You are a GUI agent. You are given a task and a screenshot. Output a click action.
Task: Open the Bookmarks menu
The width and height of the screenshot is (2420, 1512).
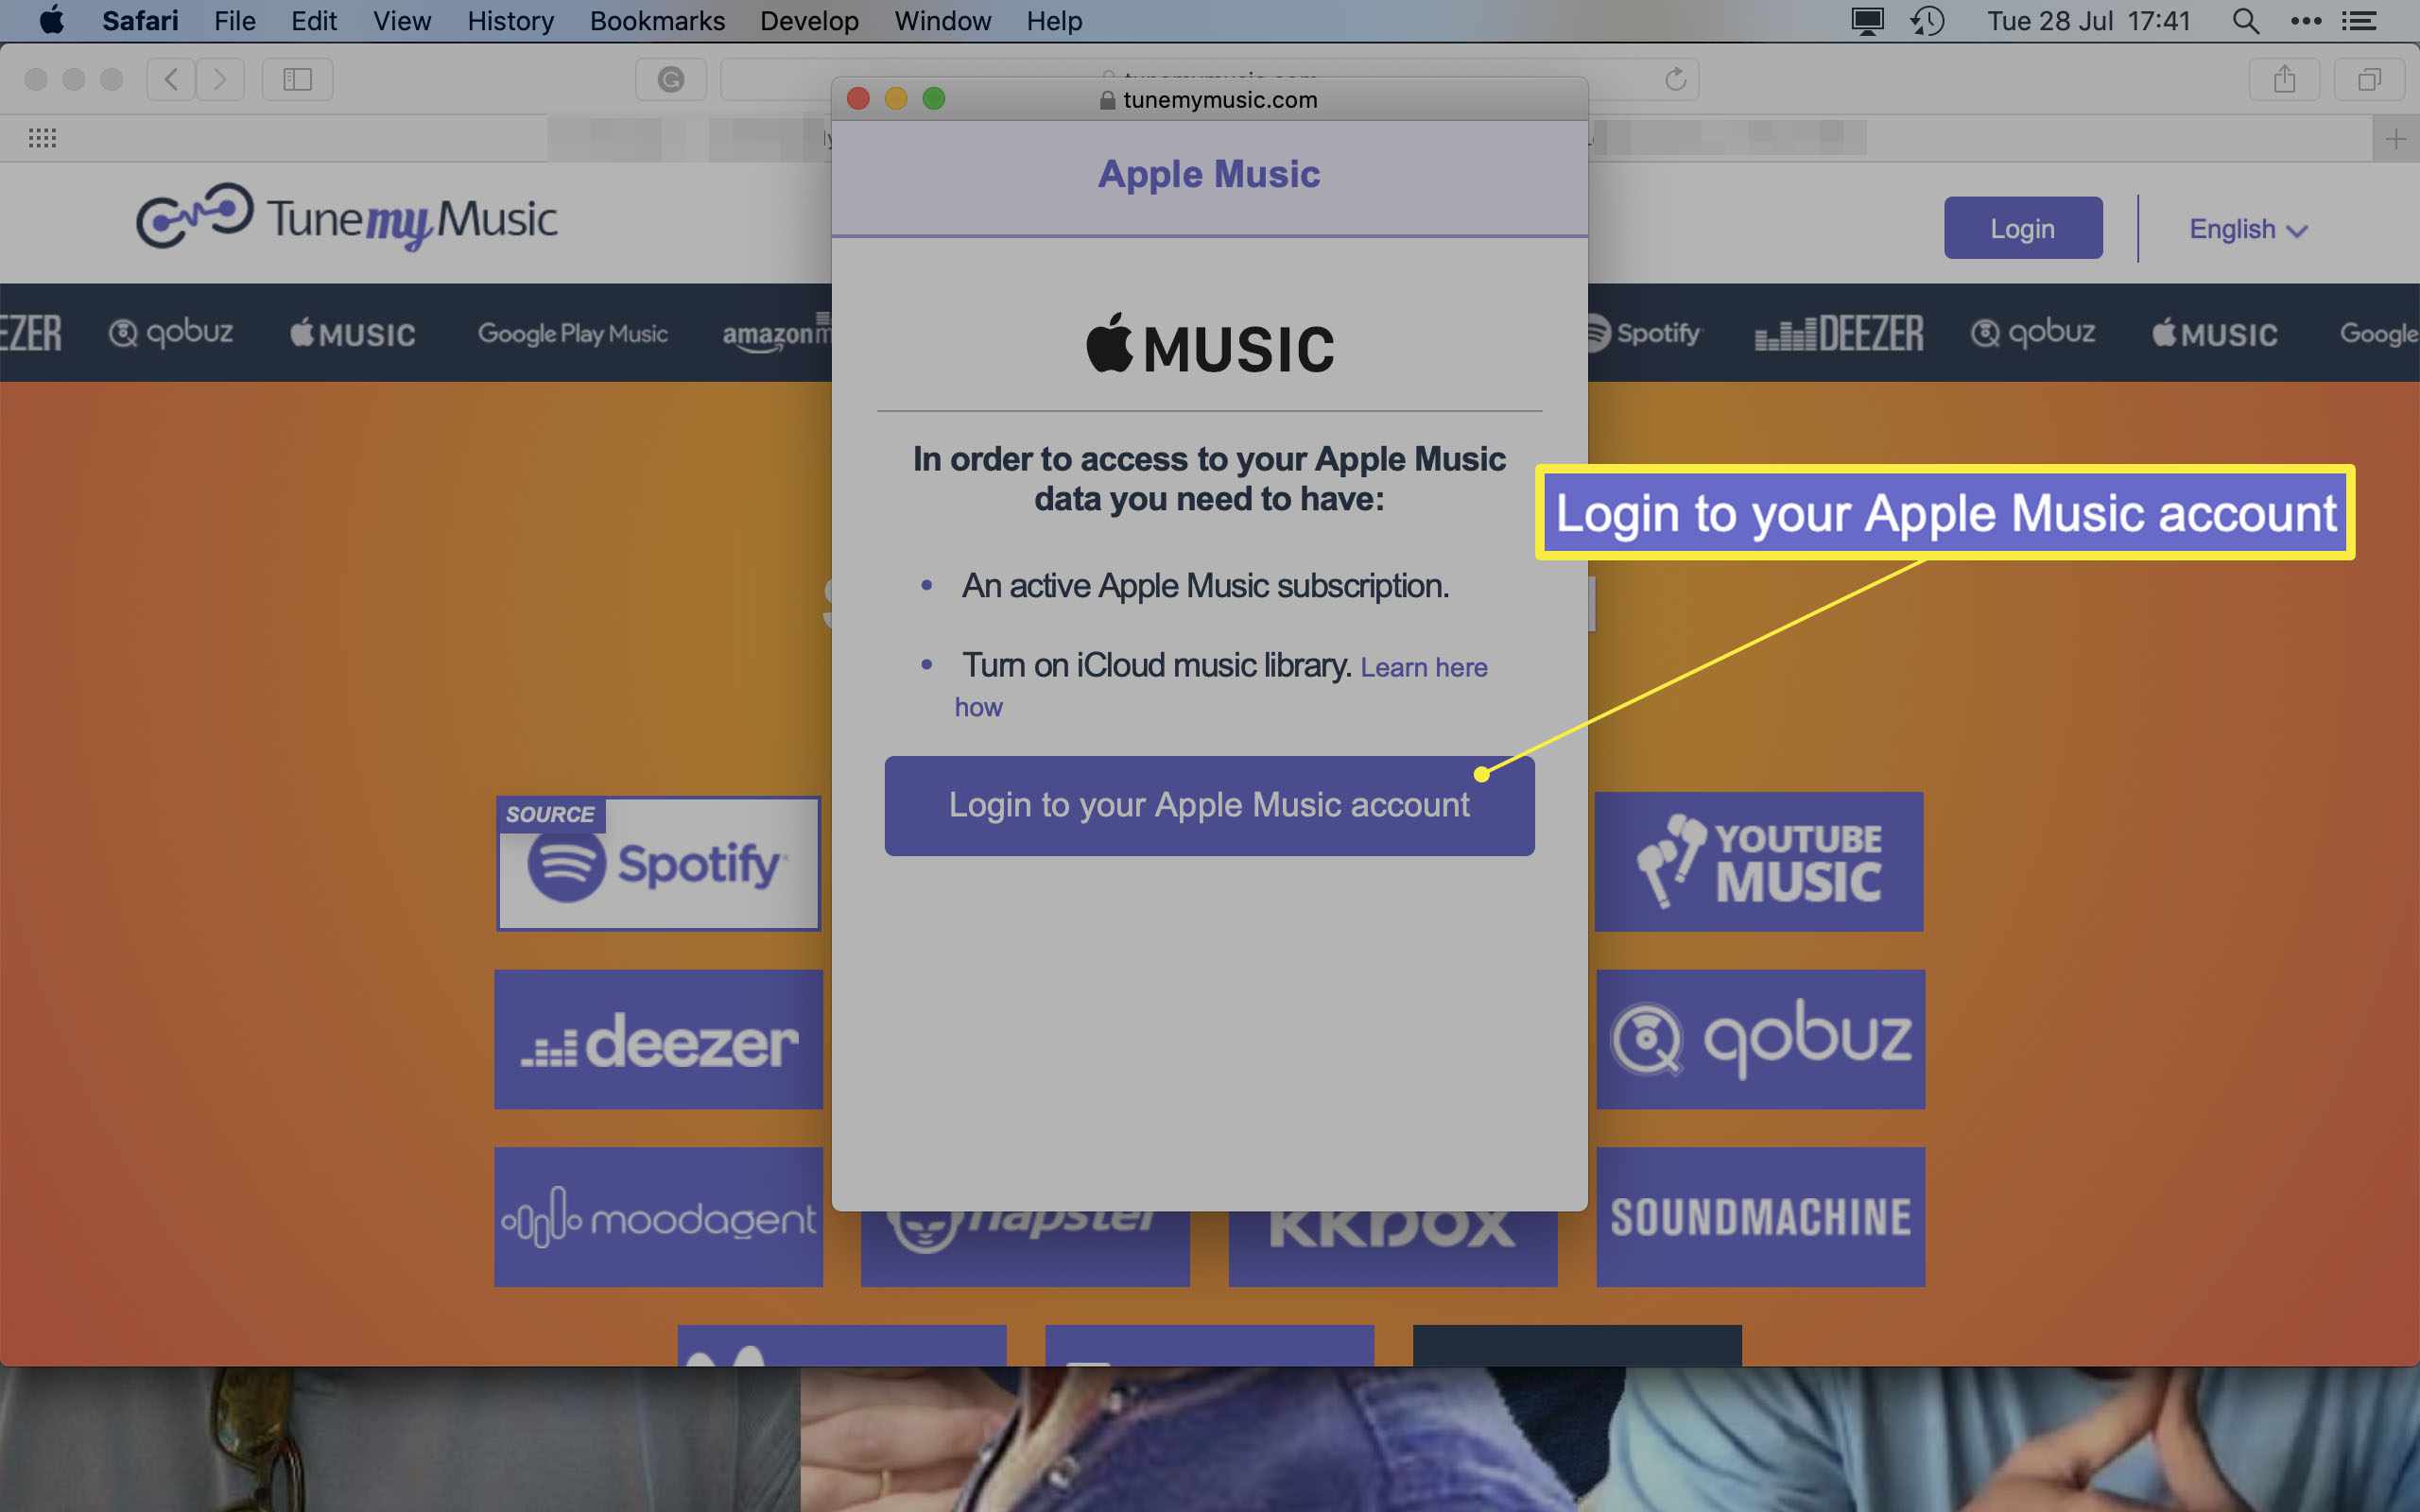coord(657,20)
